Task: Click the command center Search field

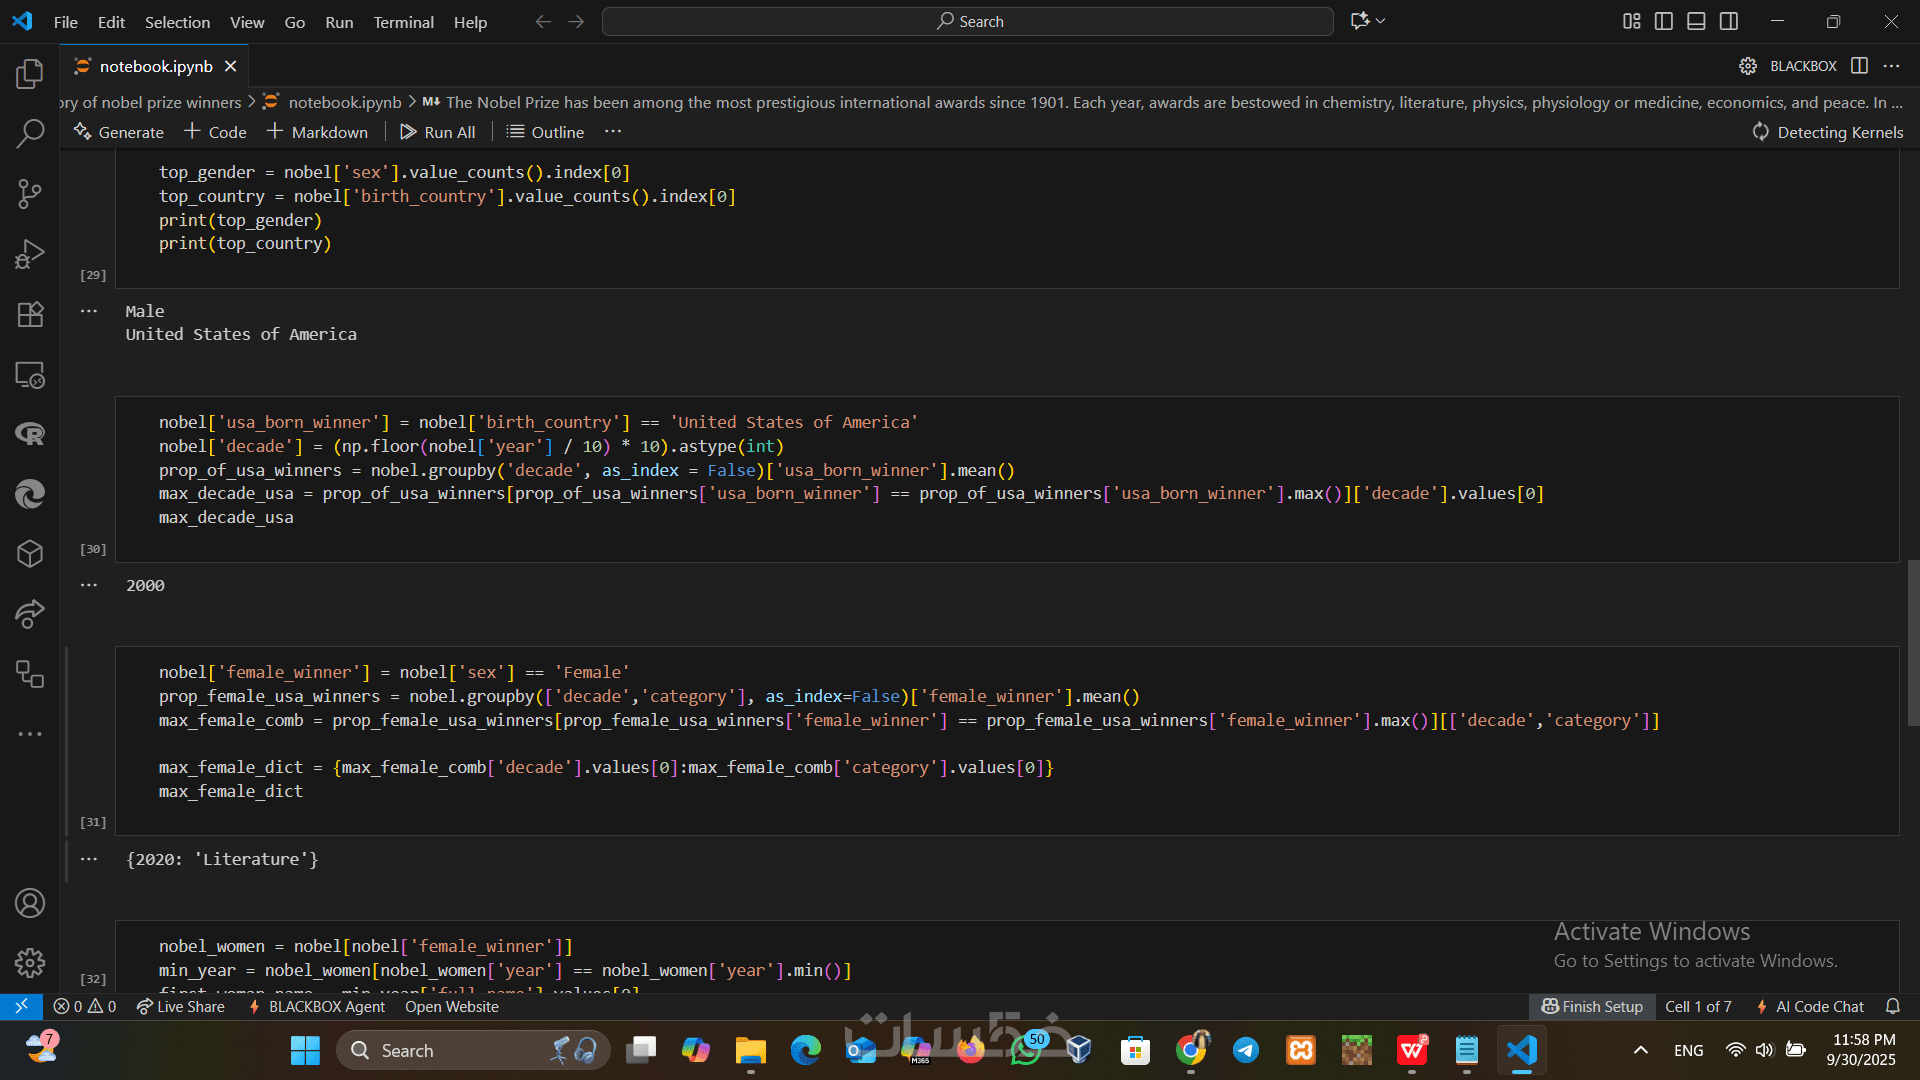Action: tap(968, 21)
